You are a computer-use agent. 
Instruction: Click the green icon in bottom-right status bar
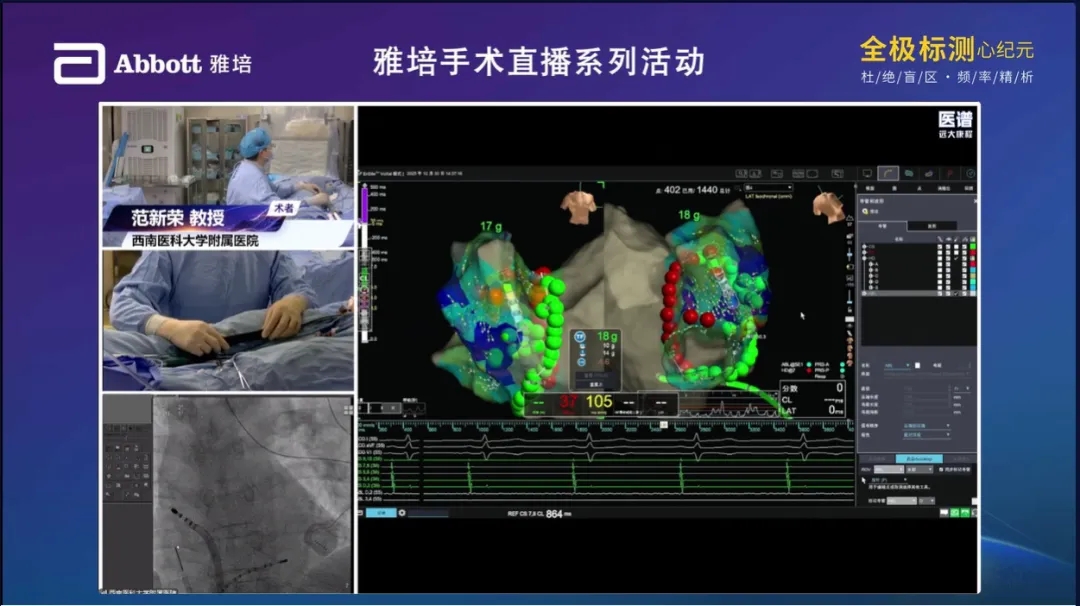[954, 513]
